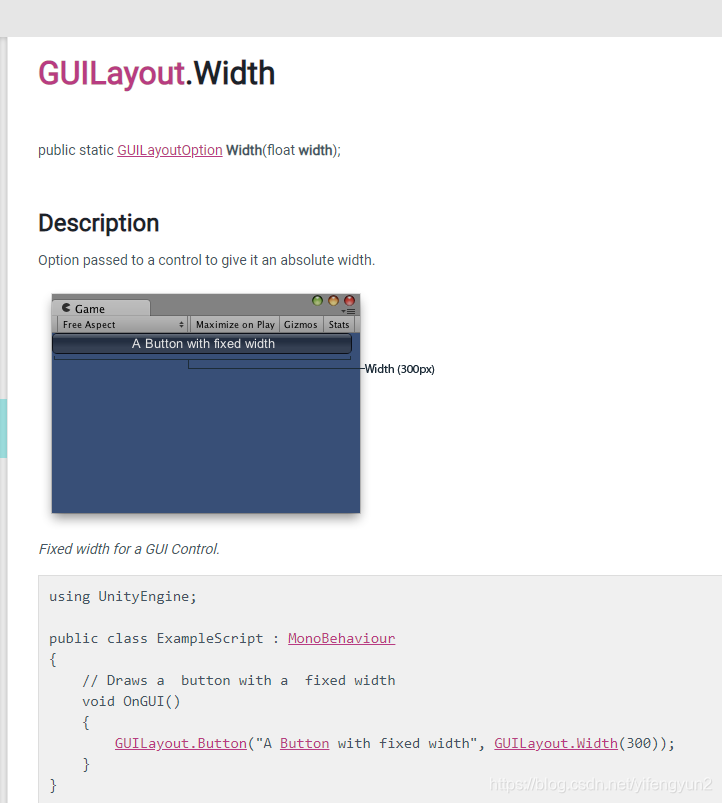Image resolution: width=722 pixels, height=803 pixels.
Task: Click the green window button in Game view
Action: (x=317, y=301)
